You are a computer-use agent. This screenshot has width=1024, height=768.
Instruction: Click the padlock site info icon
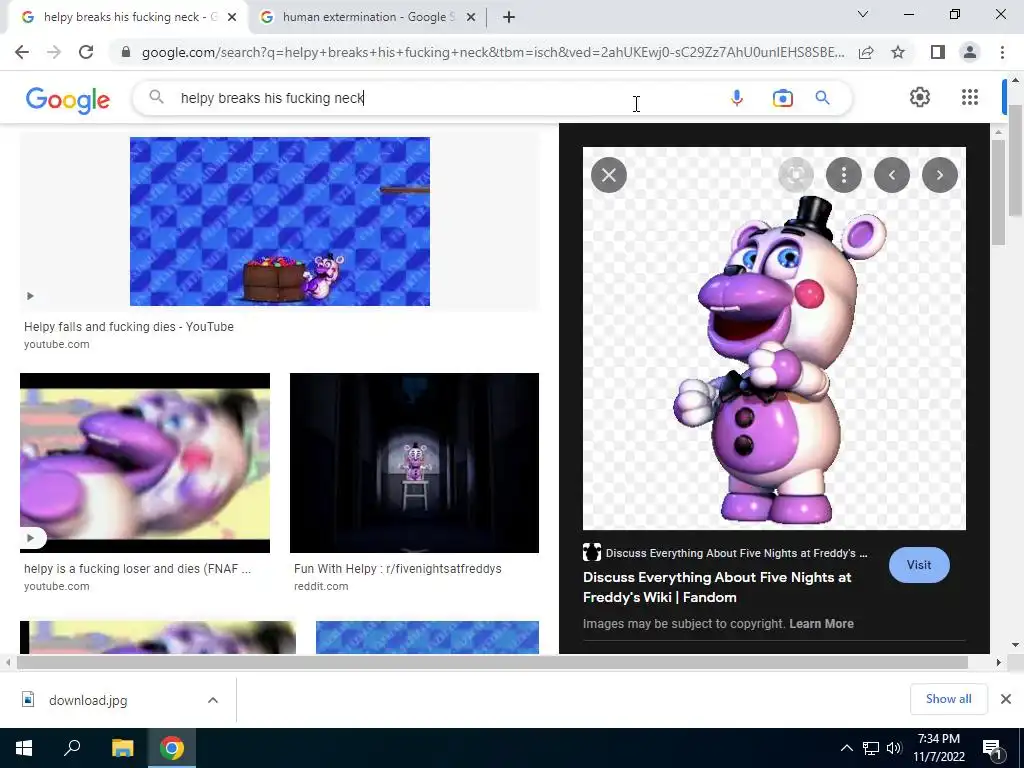tap(126, 52)
